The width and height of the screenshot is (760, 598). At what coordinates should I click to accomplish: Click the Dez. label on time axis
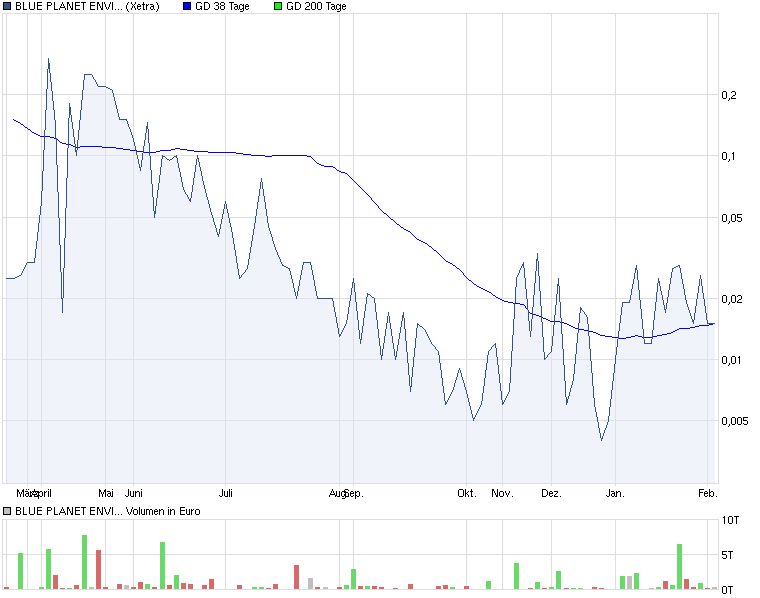pyautogui.click(x=551, y=493)
